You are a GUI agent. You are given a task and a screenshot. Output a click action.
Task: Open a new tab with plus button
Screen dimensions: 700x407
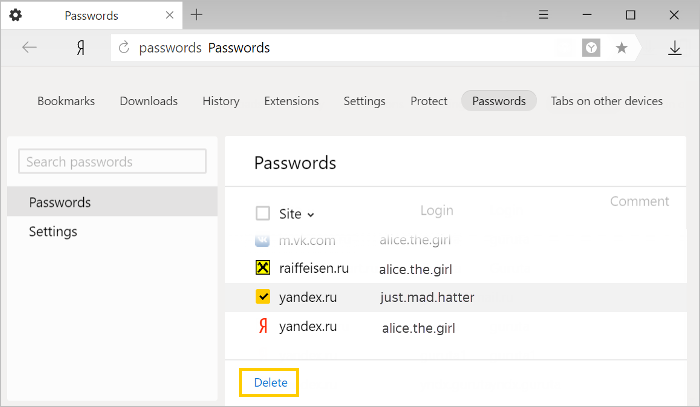tap(196, 15)
